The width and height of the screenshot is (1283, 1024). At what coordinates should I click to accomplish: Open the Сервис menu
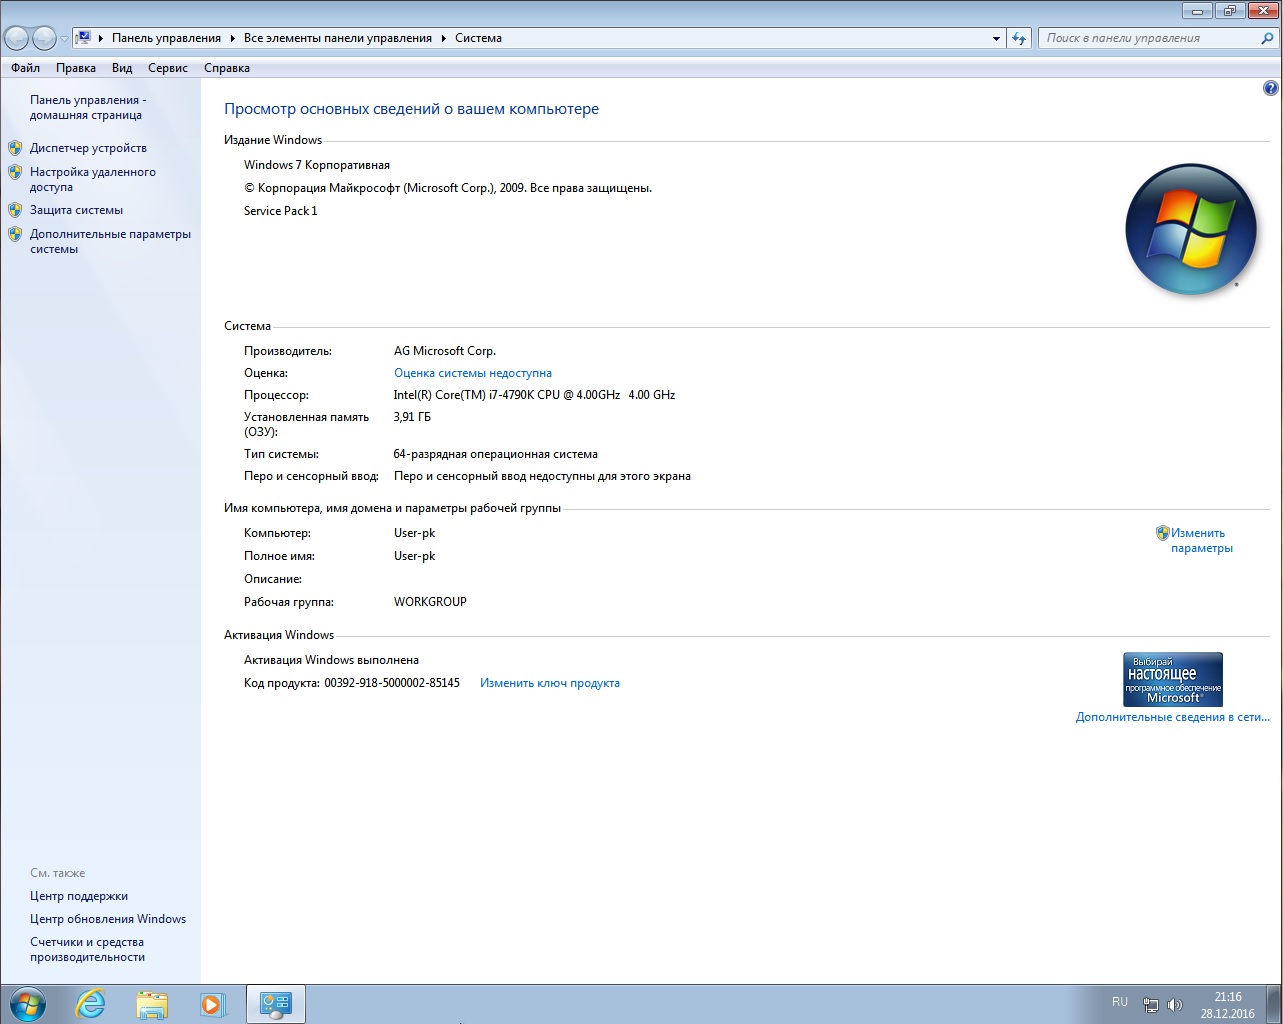[168, 68]
